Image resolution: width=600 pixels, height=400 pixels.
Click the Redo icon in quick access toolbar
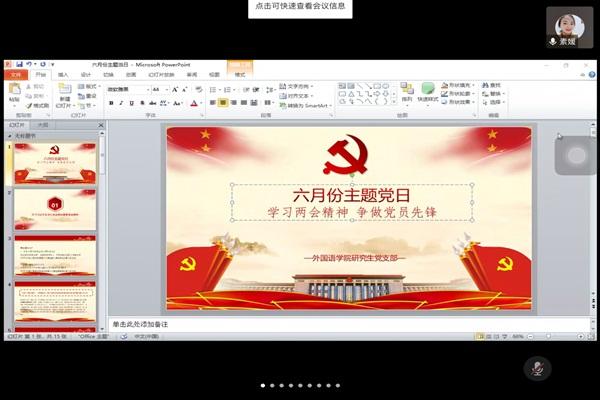coord(43,64)
